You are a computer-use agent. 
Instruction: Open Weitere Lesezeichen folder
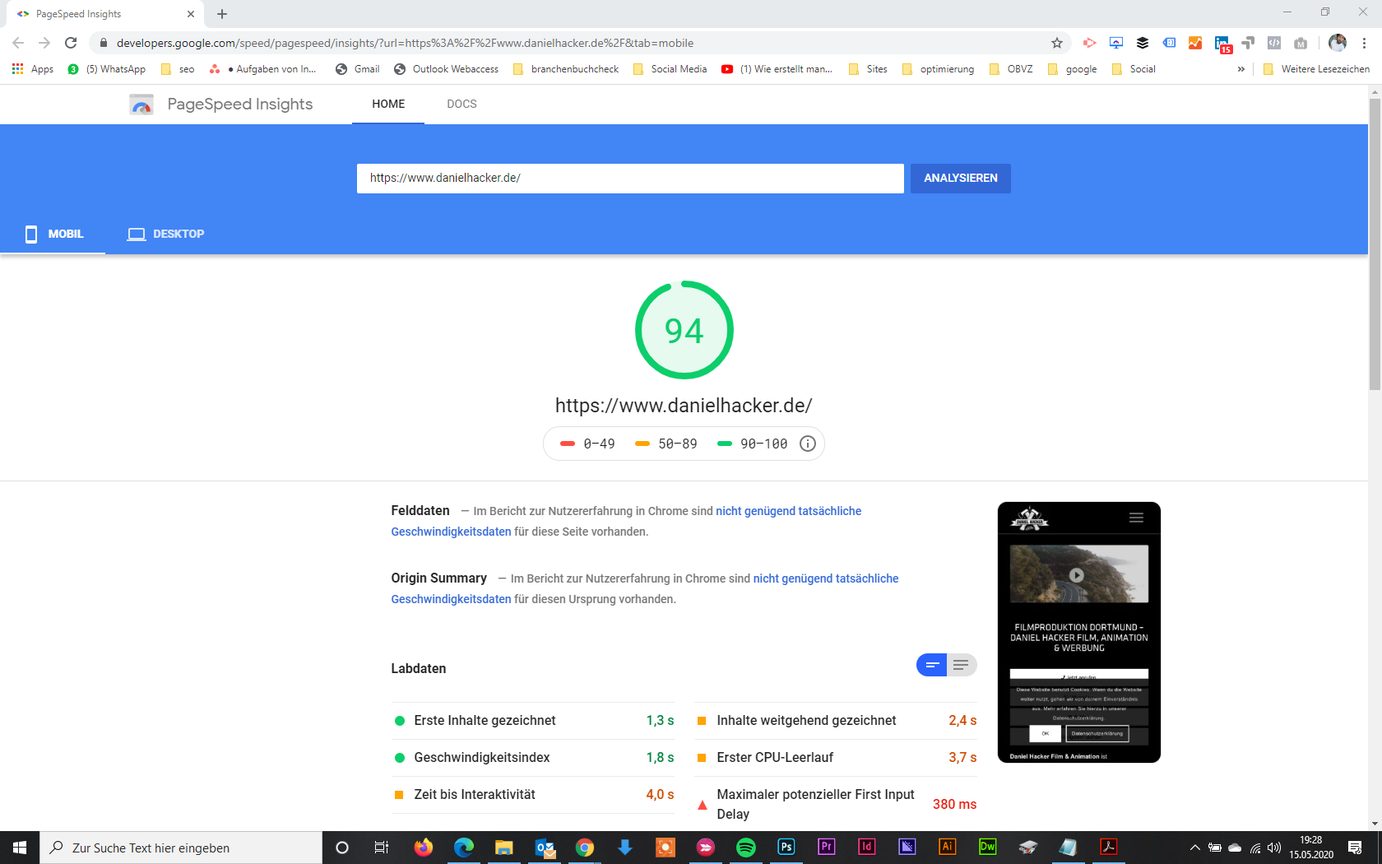point(1316,69)
